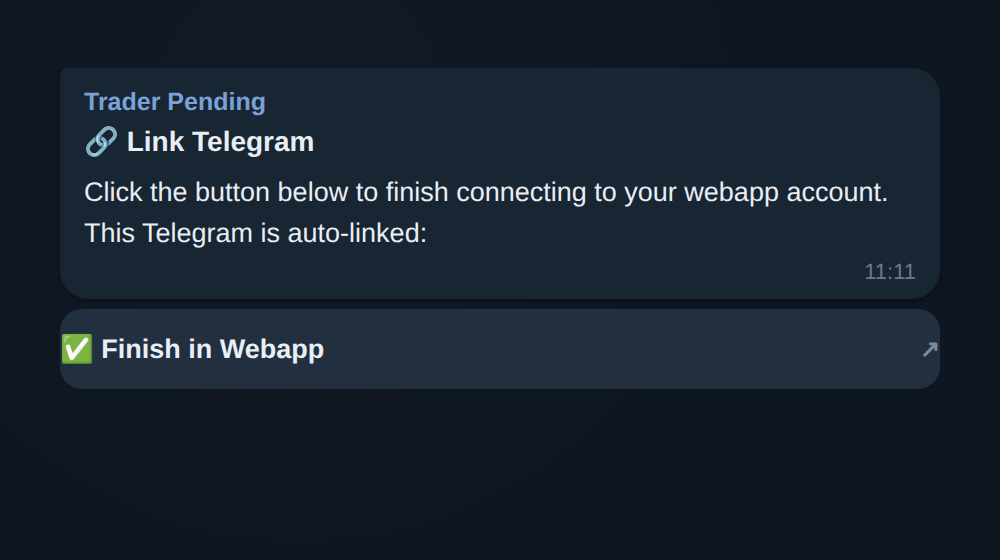Click the sentence about connecting webapp account
Screen dimensions: 1000x560
point(486,193)
